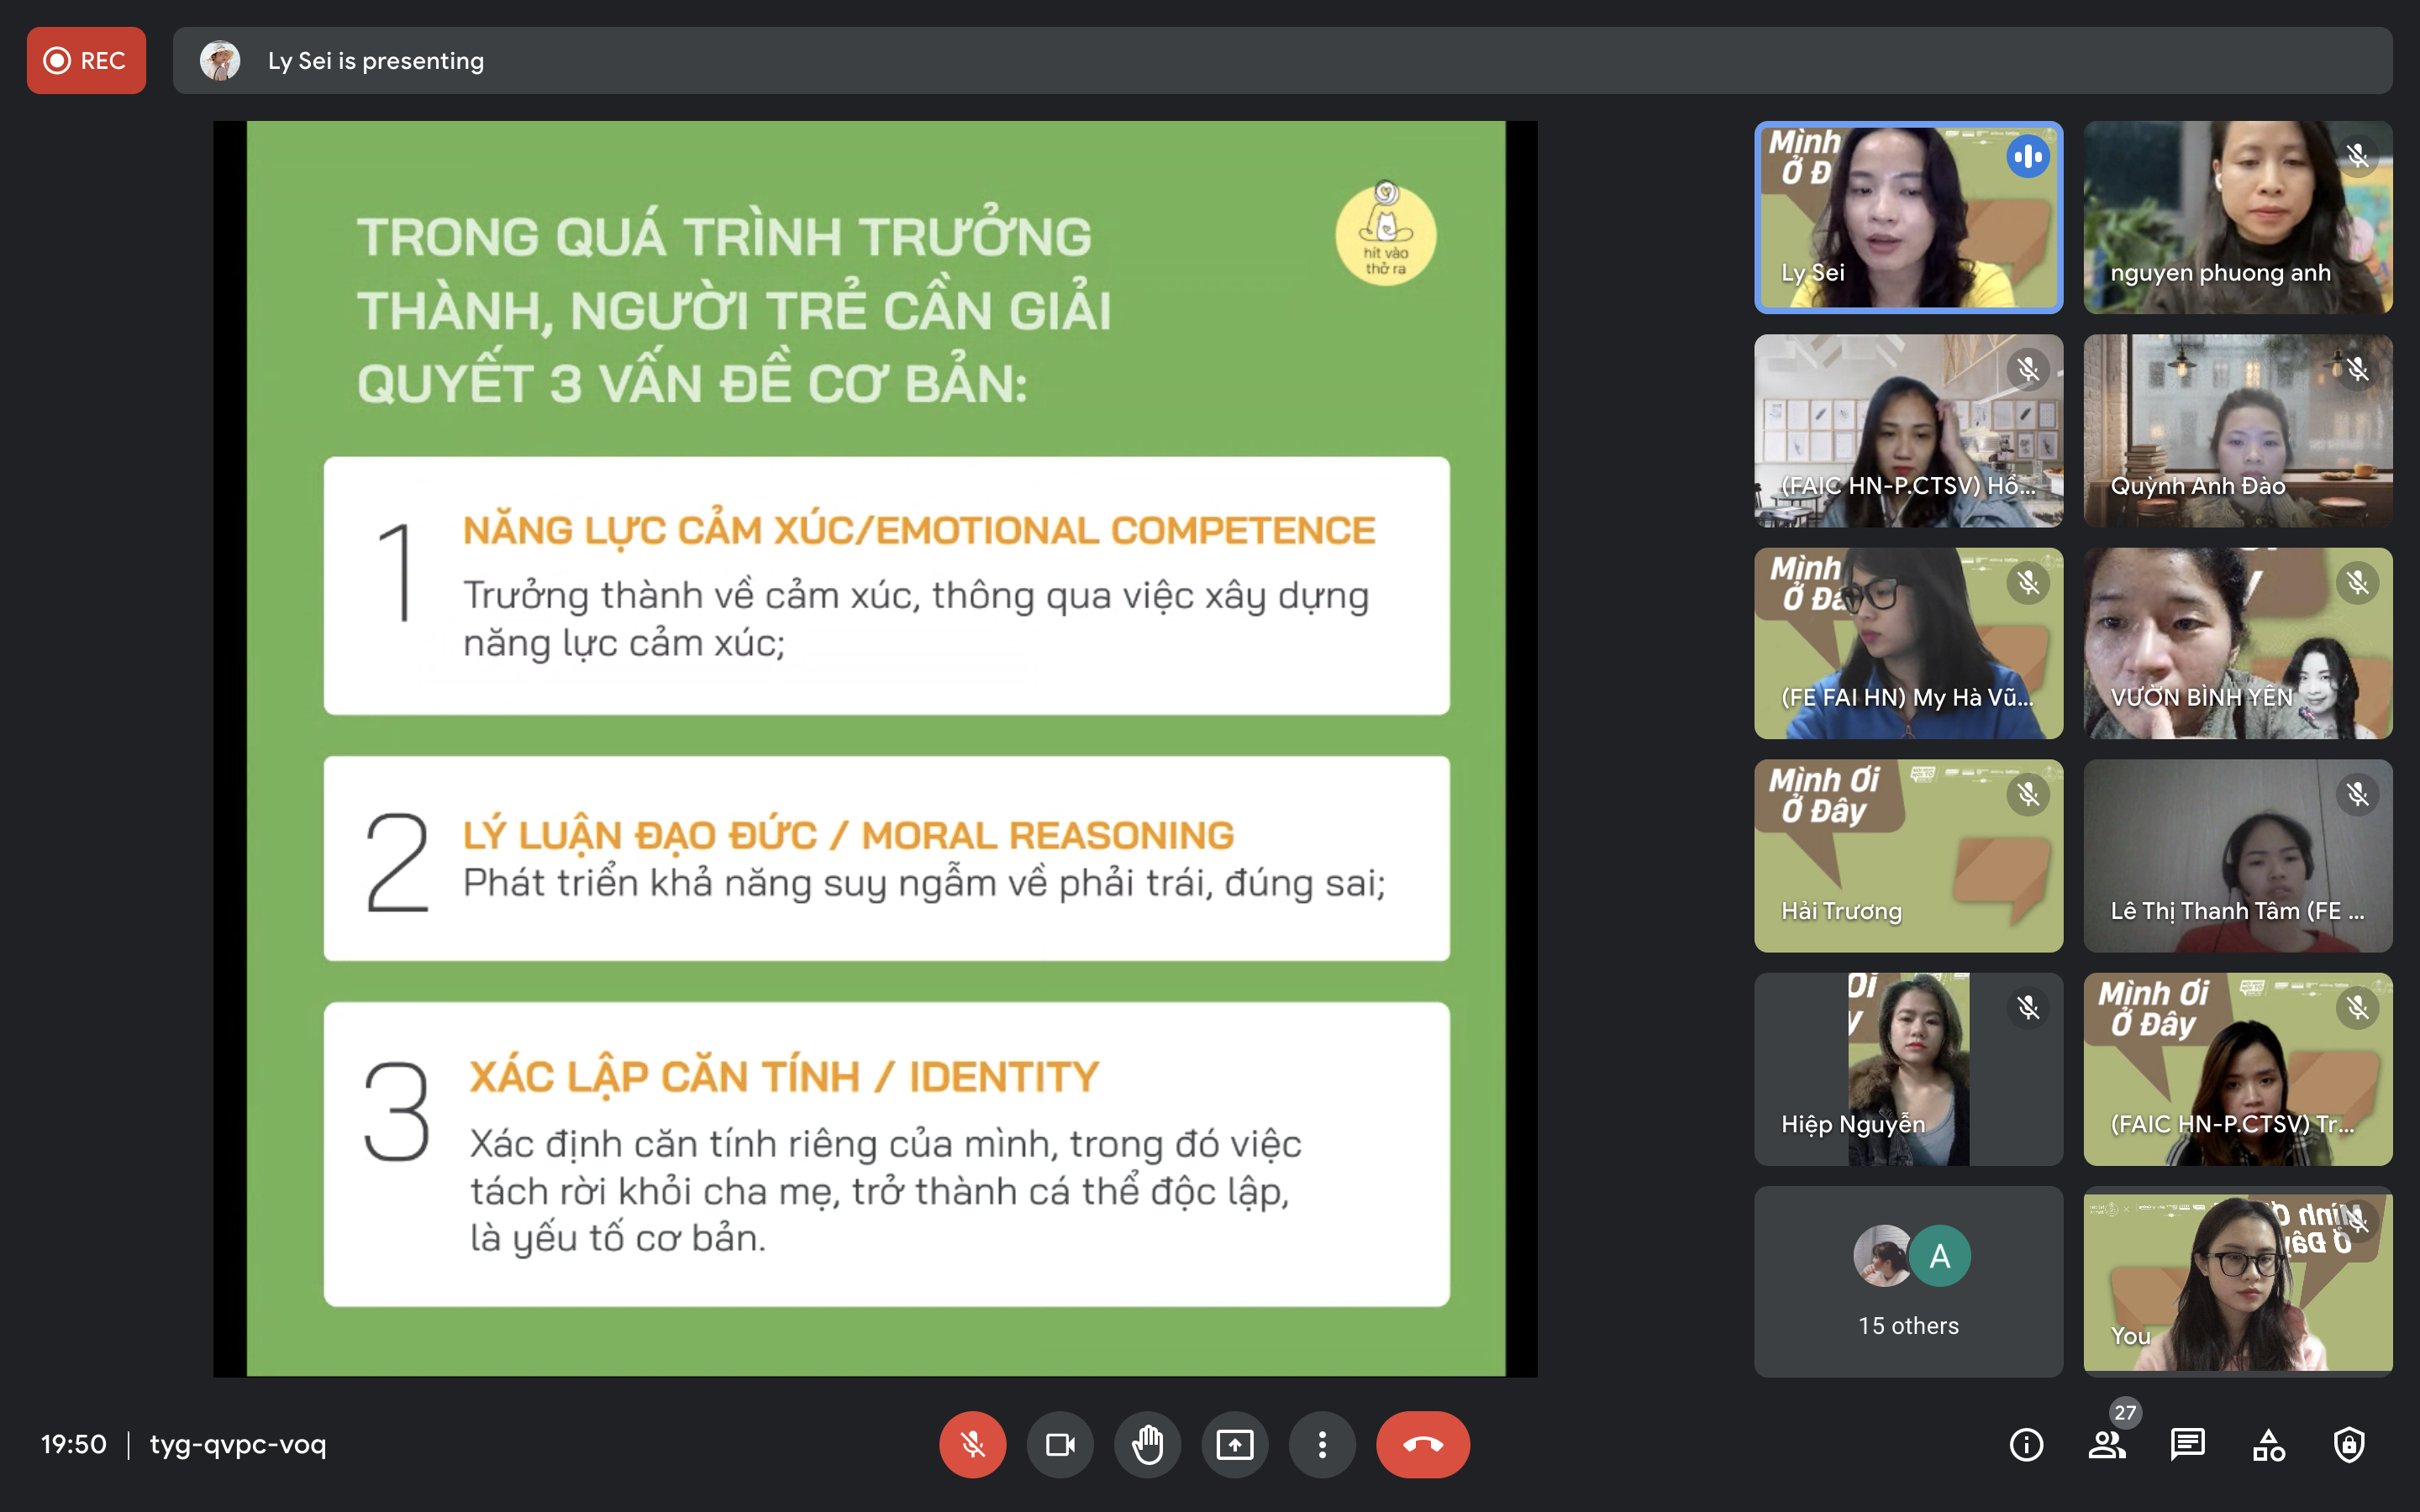This screenshot has height=1512, width=2420.
Task: Leave the call with the red hang-up button
Action: (1423, 1444)
